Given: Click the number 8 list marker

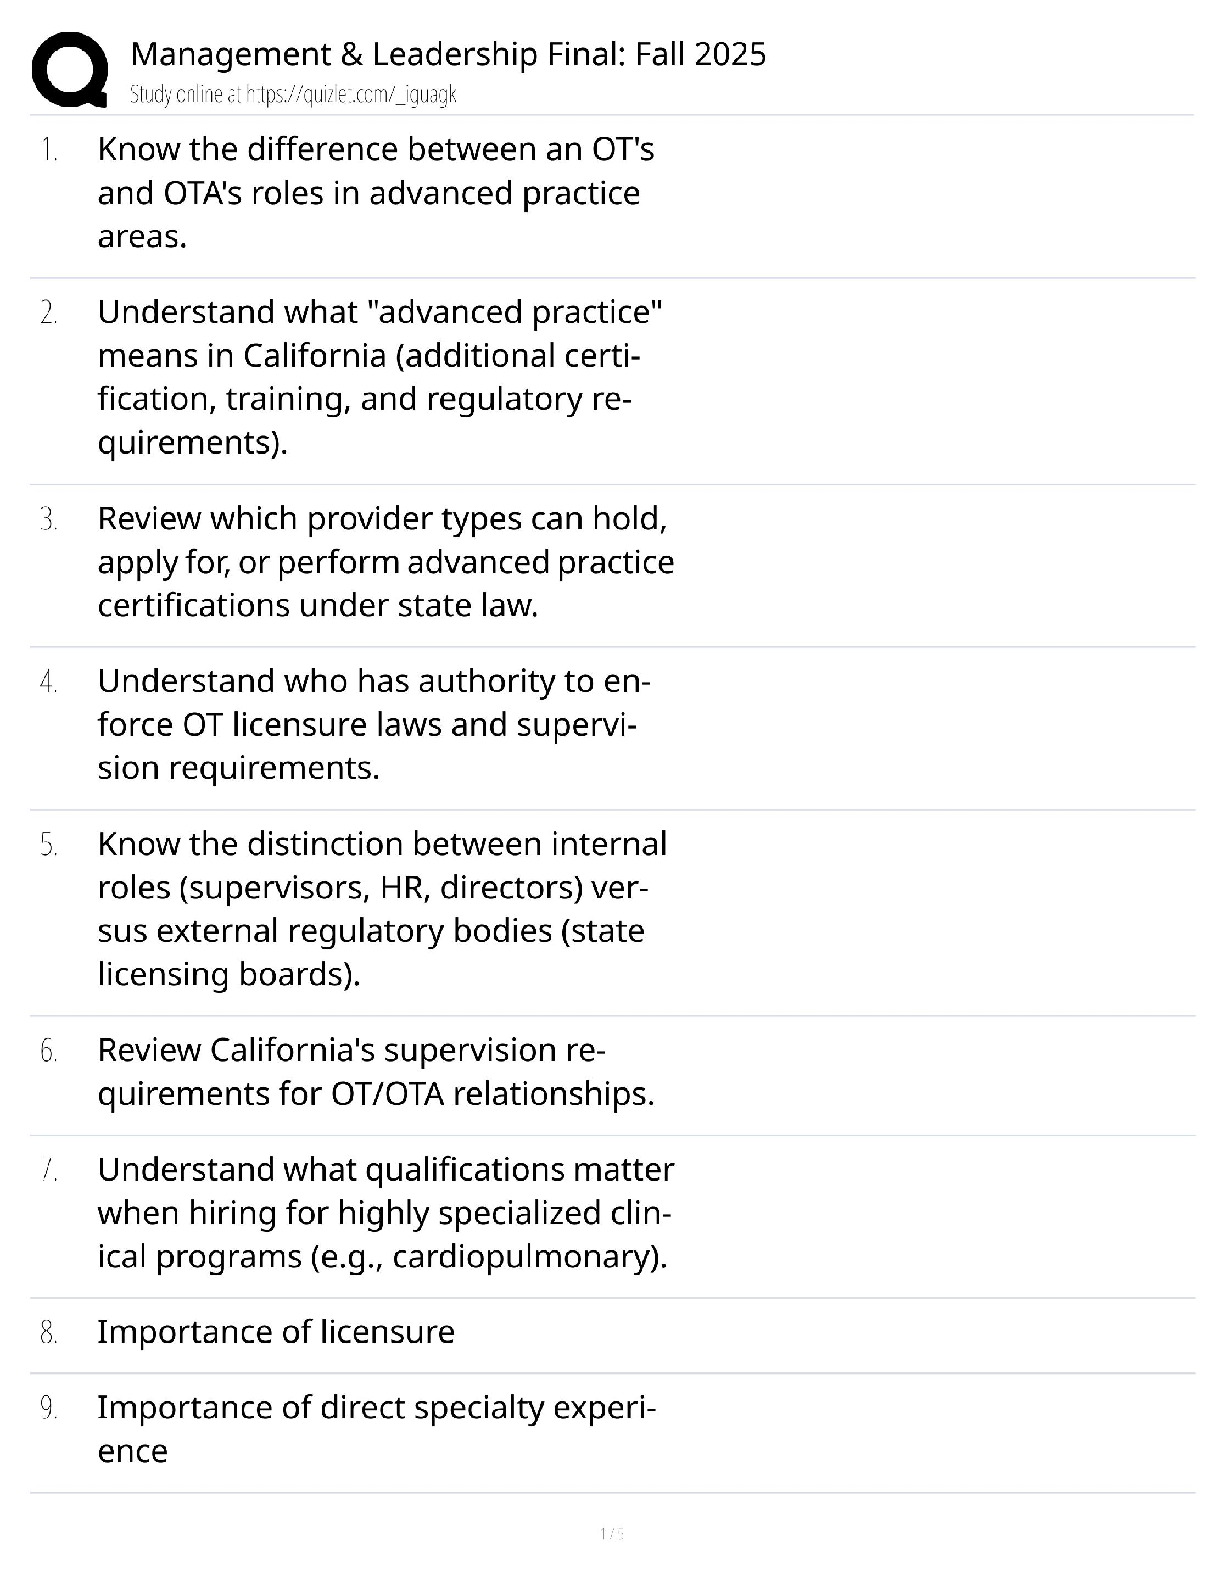Looking at the screenshot, I should [49, 1333].
